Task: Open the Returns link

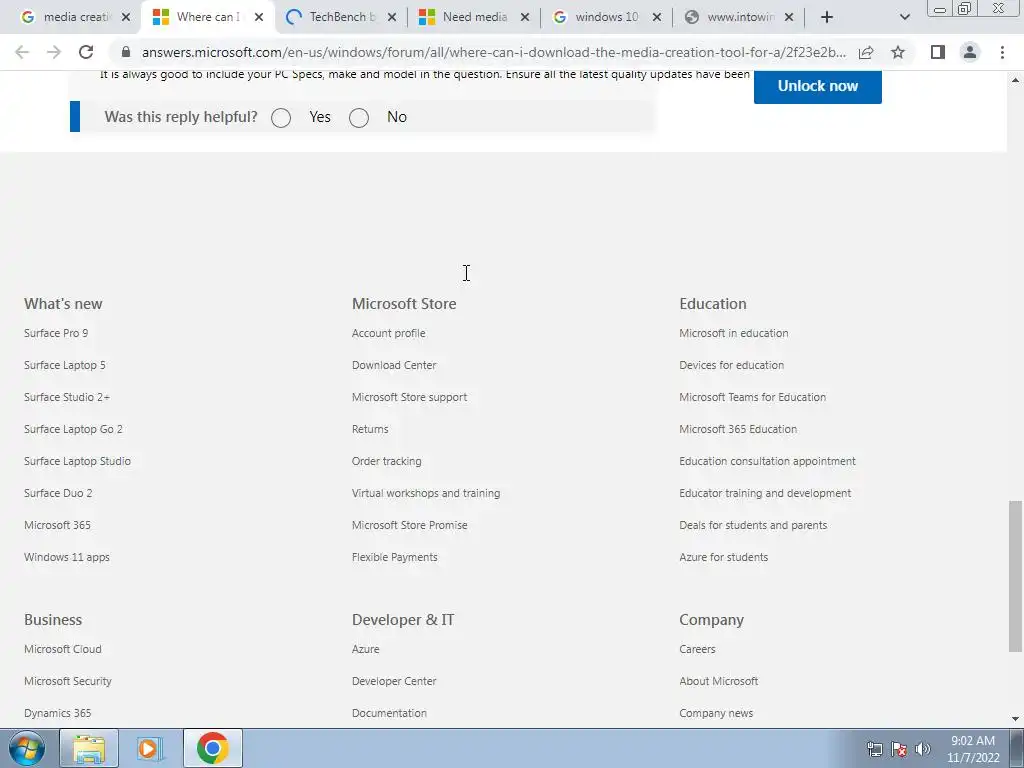Action: [x=370, y=429]
